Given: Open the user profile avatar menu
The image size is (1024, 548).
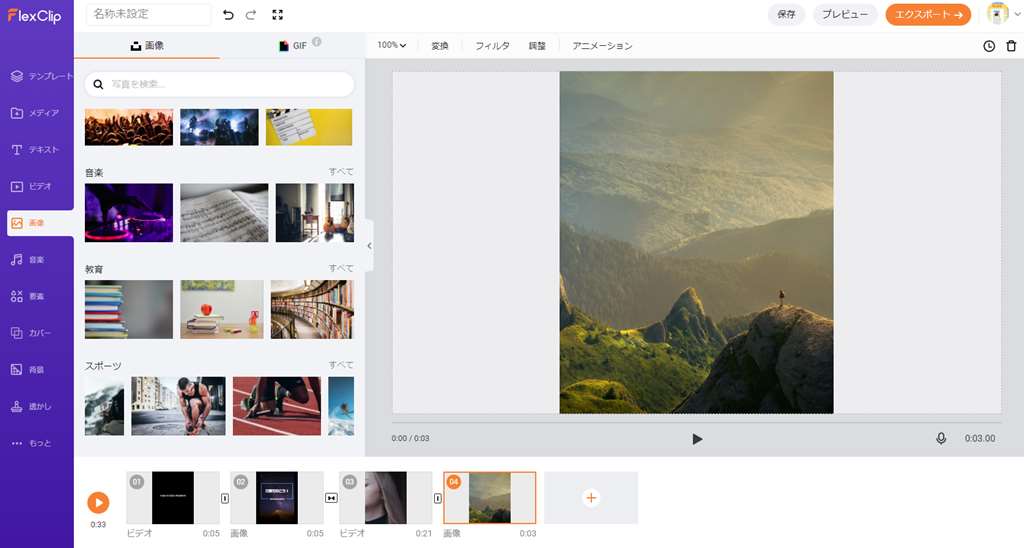Looking at the screenshot, I should pyautogui.click(x=997, y=14).
